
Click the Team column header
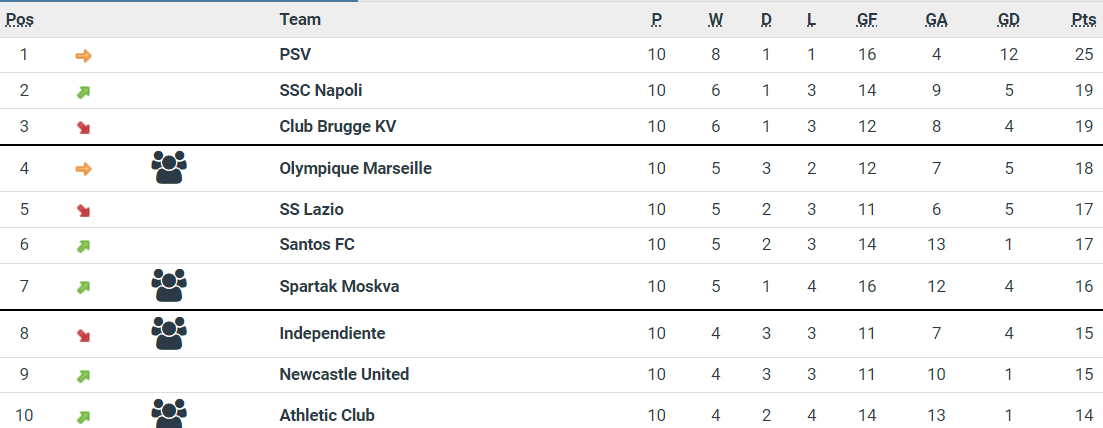(x=300, y=20)
